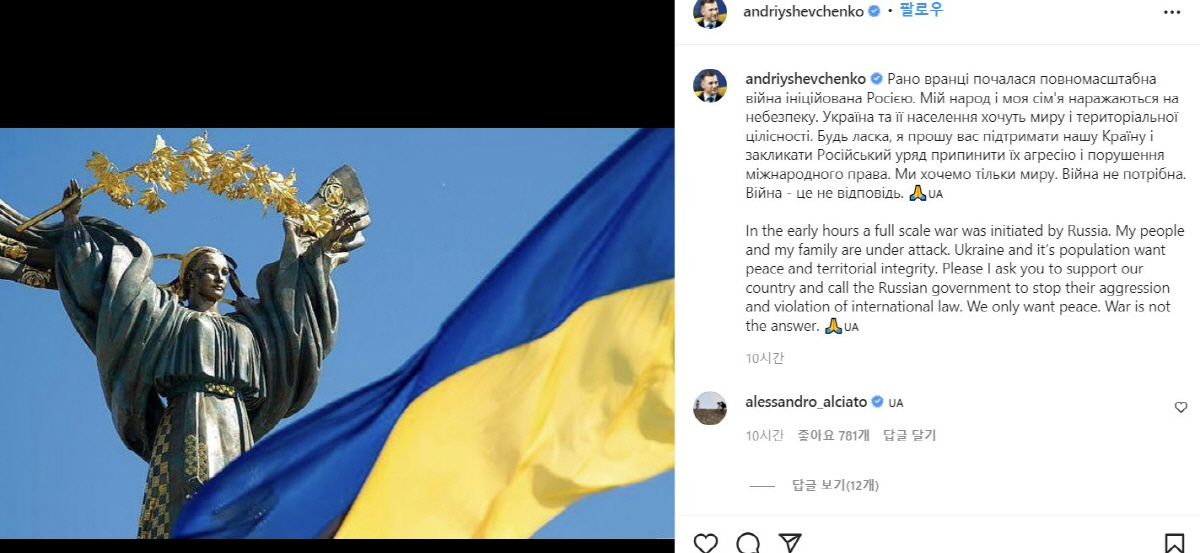Screen dimensions: 1200x553
Task: Click the verified badge in the header
Action: point(873,11)
